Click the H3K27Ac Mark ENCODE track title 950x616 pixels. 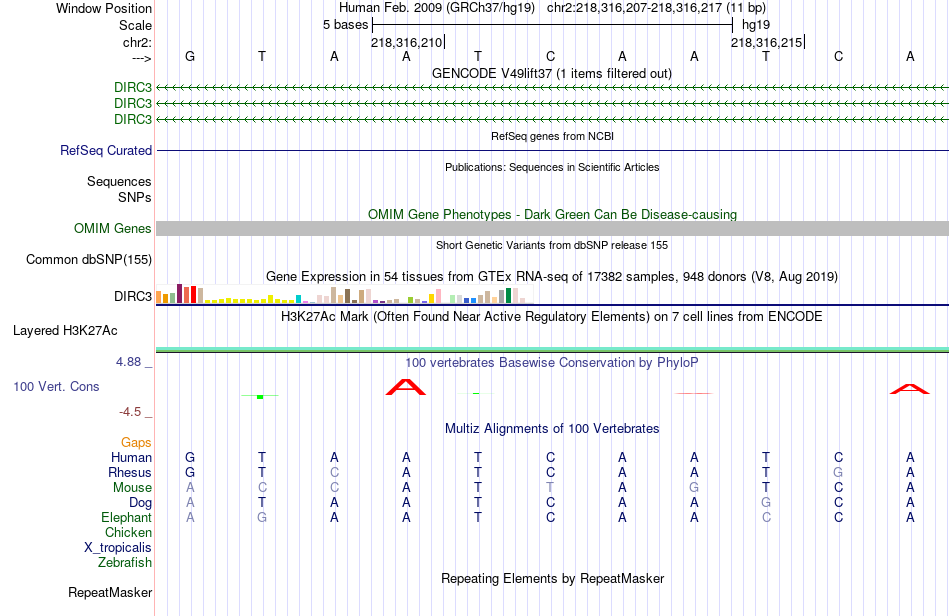[552, 316]
